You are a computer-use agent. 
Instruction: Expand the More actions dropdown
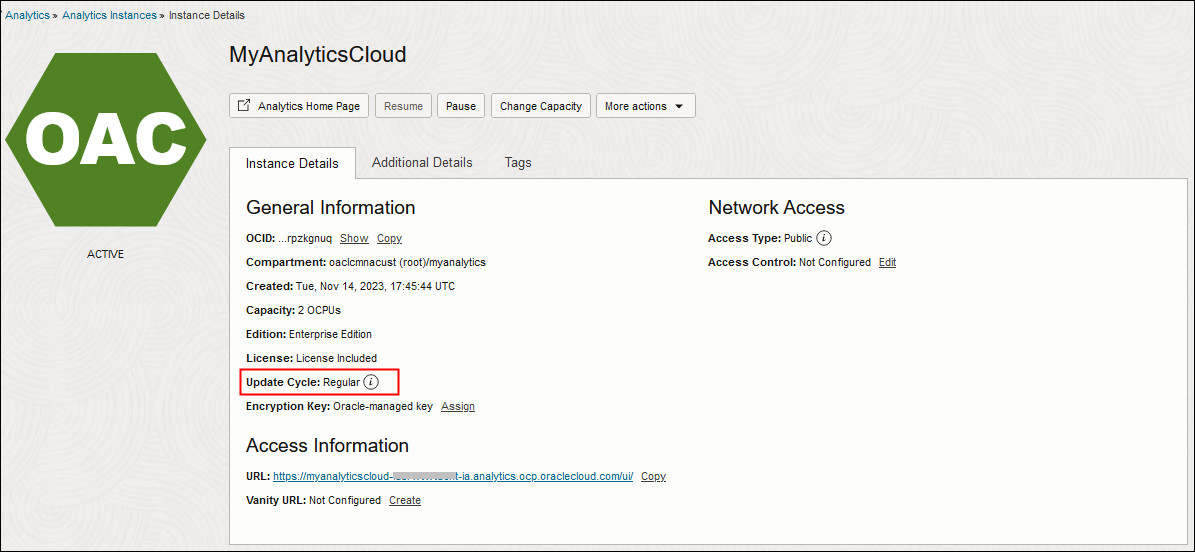(x=645, y=106)
